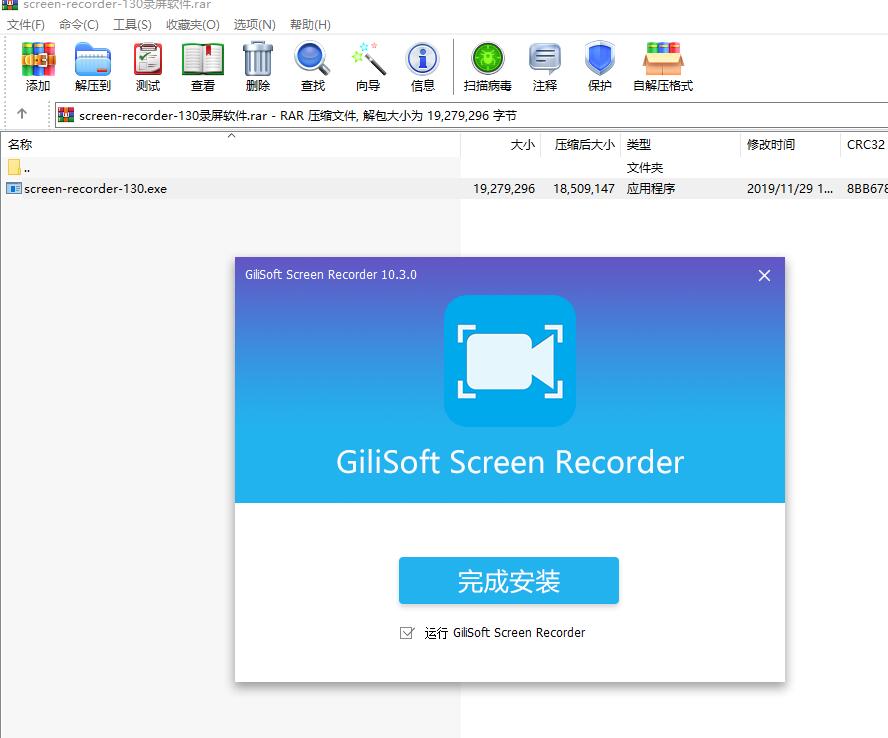Viewport: 888px width, 738px height.
Task: Open the 工具(S) menu
Action: click(x=133, y=24)
